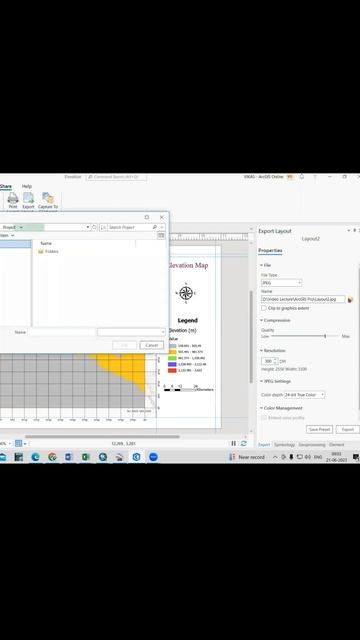The image size is (360, 640).
Task: Click the DPI resolution value box
Action: point(267,361)
